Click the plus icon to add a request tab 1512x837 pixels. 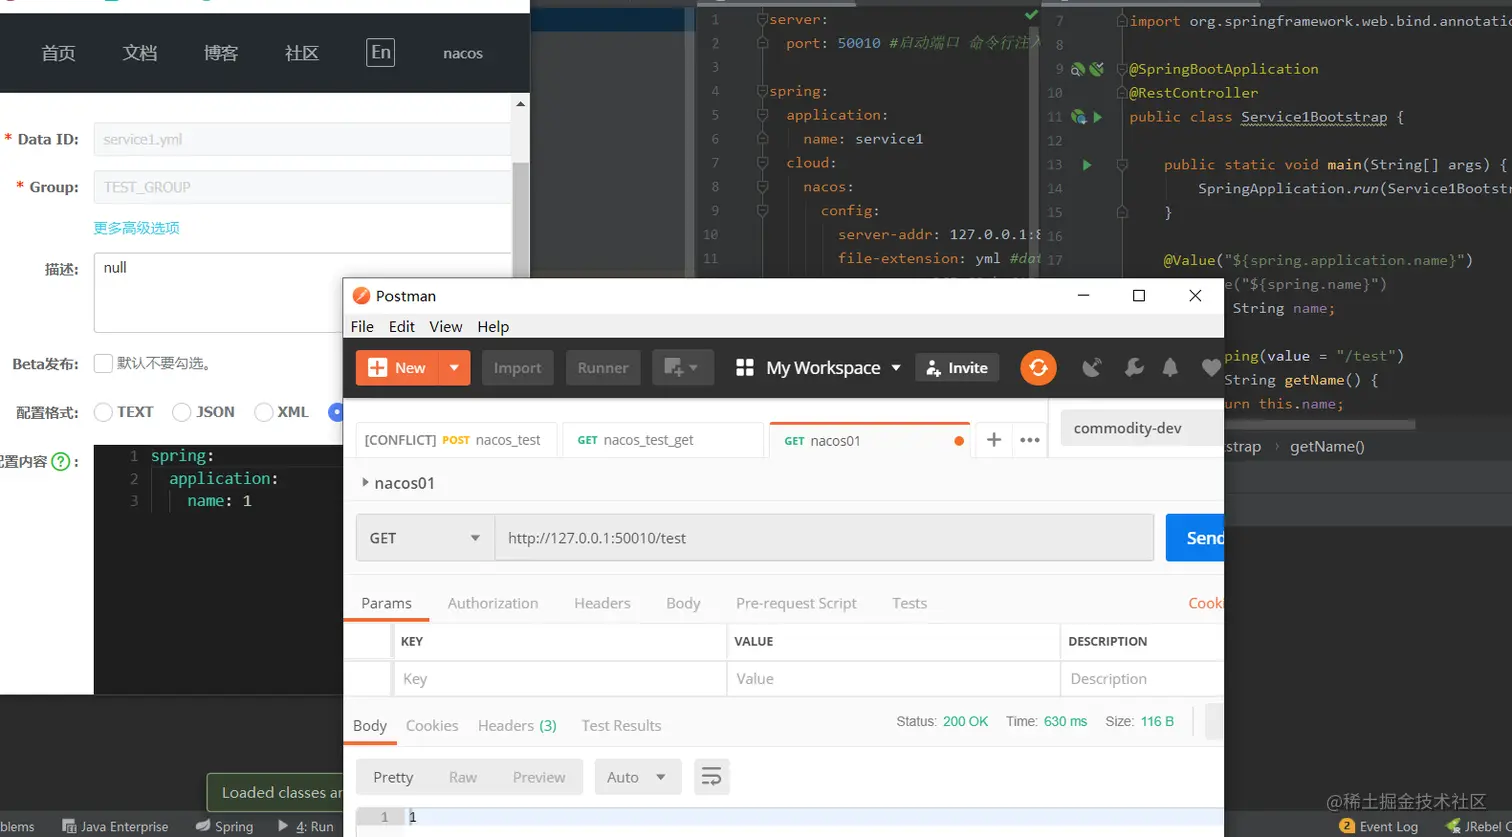click(994, 440)
